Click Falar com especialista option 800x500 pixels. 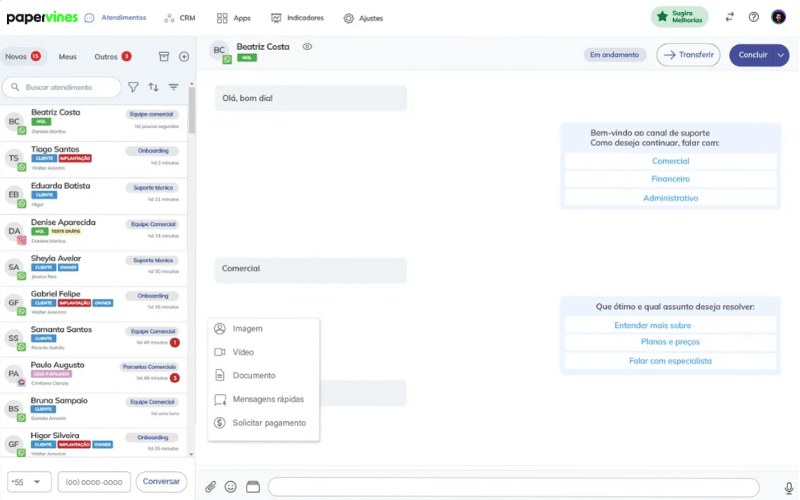[670, 361]
